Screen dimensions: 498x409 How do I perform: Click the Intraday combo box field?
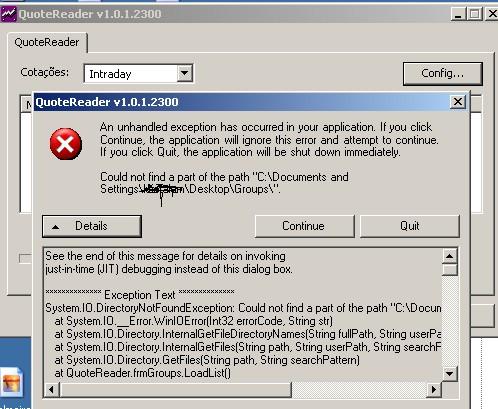pyautogui.click(x=138, y=73)
